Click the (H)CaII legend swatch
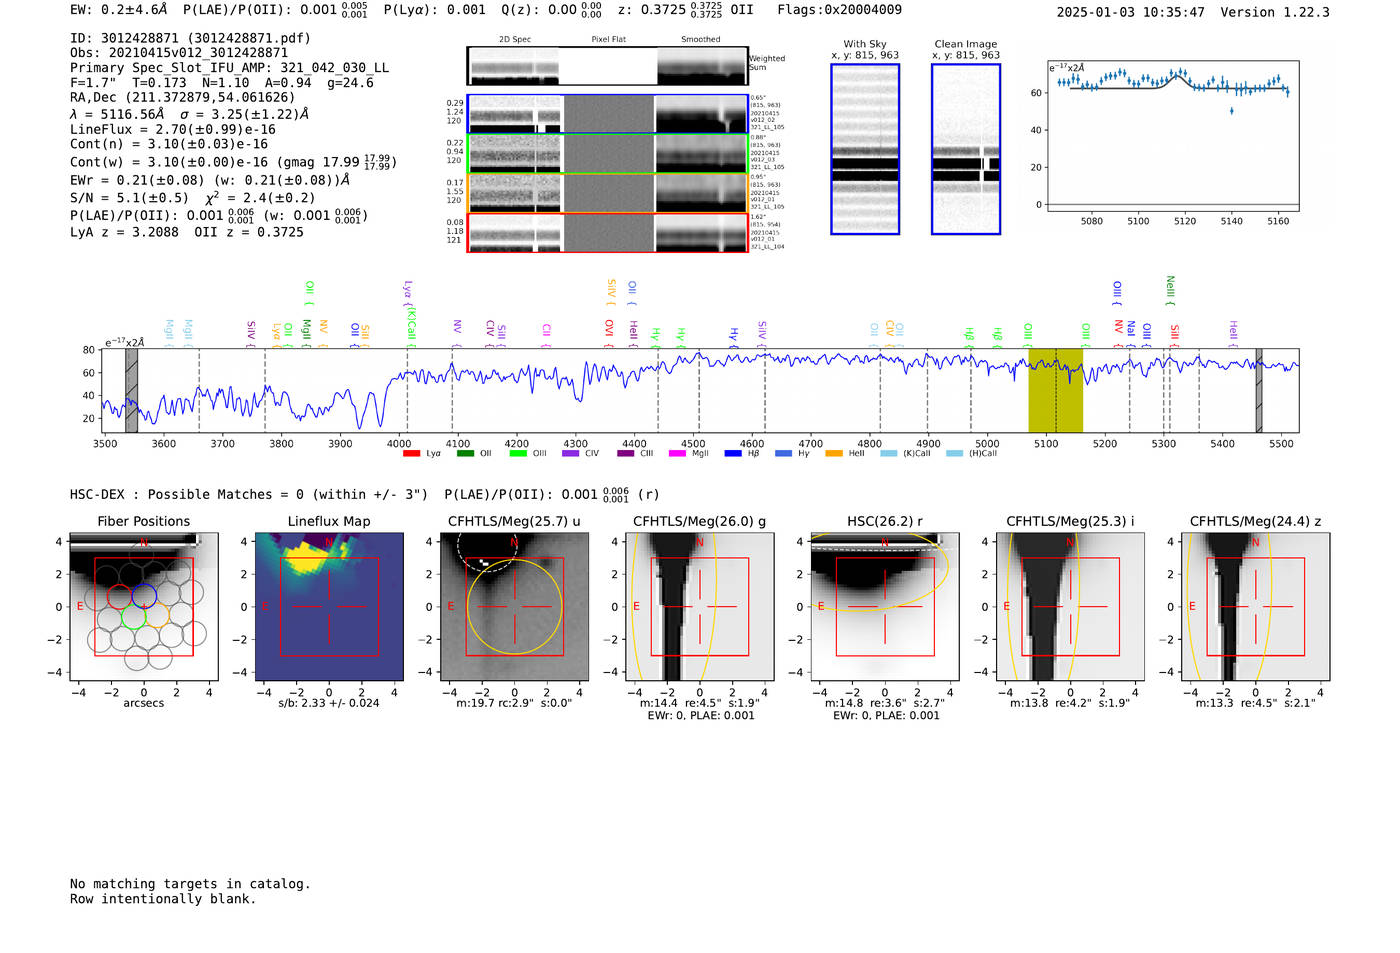Screen dimensions: 1400x953 954,454
